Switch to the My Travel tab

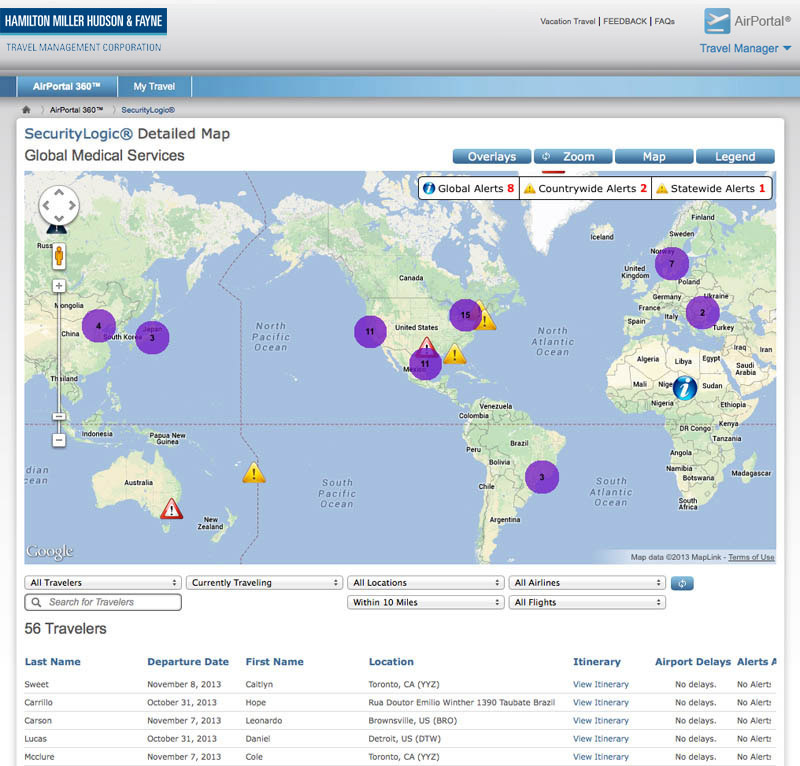pyautogui.click(x=154, y=86)
